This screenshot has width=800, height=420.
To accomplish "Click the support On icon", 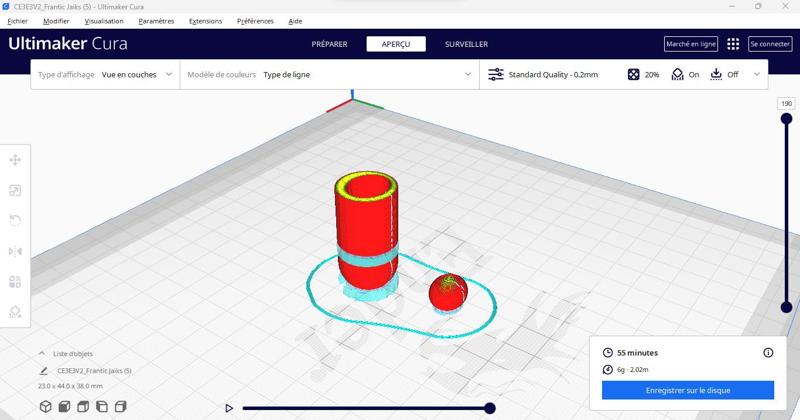I will click(677, 75).
